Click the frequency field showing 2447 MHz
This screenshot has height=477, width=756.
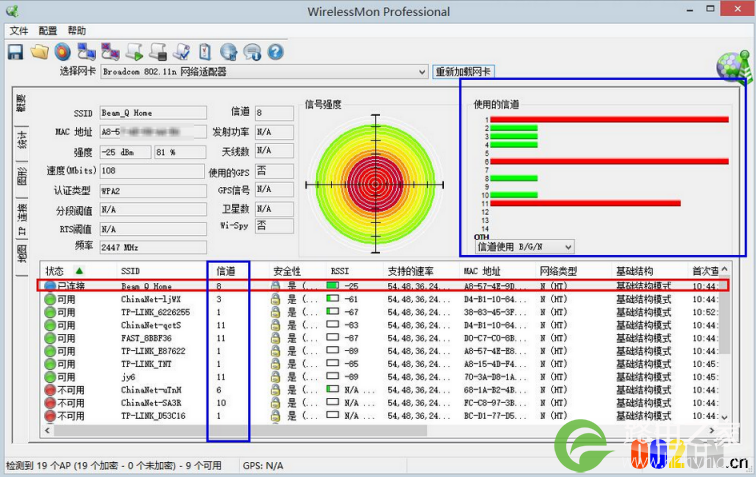(153, 247)
